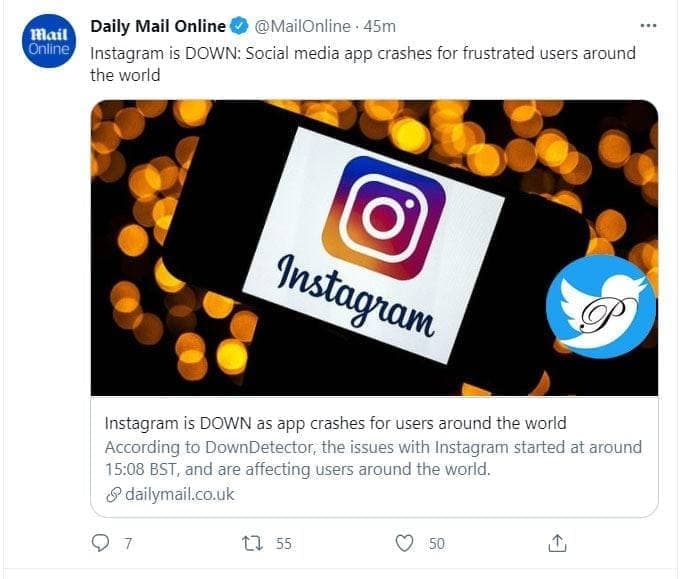The height and width of the screenshot is (579, 685).
Task: Open the @MailOnline handle
Action: pyautogui.click(x=302, y=27)
